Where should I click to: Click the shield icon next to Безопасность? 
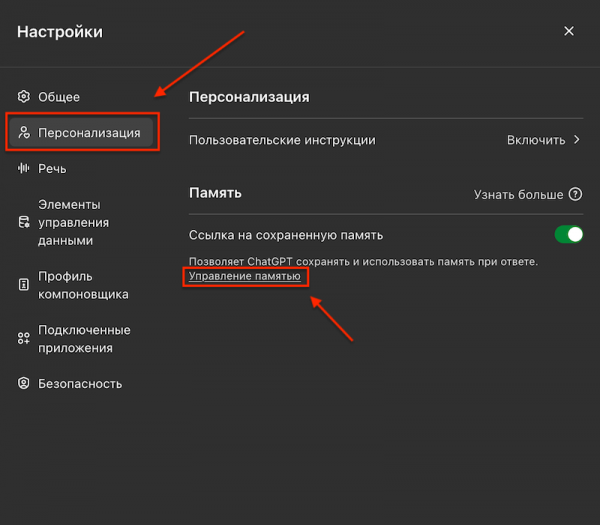click(x=24, y=383)
